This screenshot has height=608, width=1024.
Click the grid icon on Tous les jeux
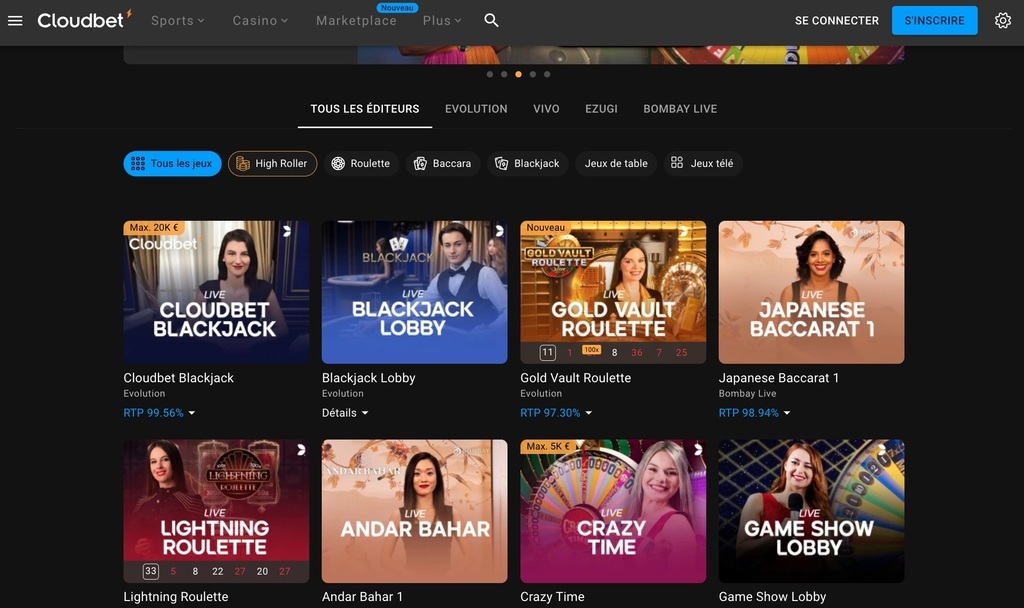click(137, 163)
